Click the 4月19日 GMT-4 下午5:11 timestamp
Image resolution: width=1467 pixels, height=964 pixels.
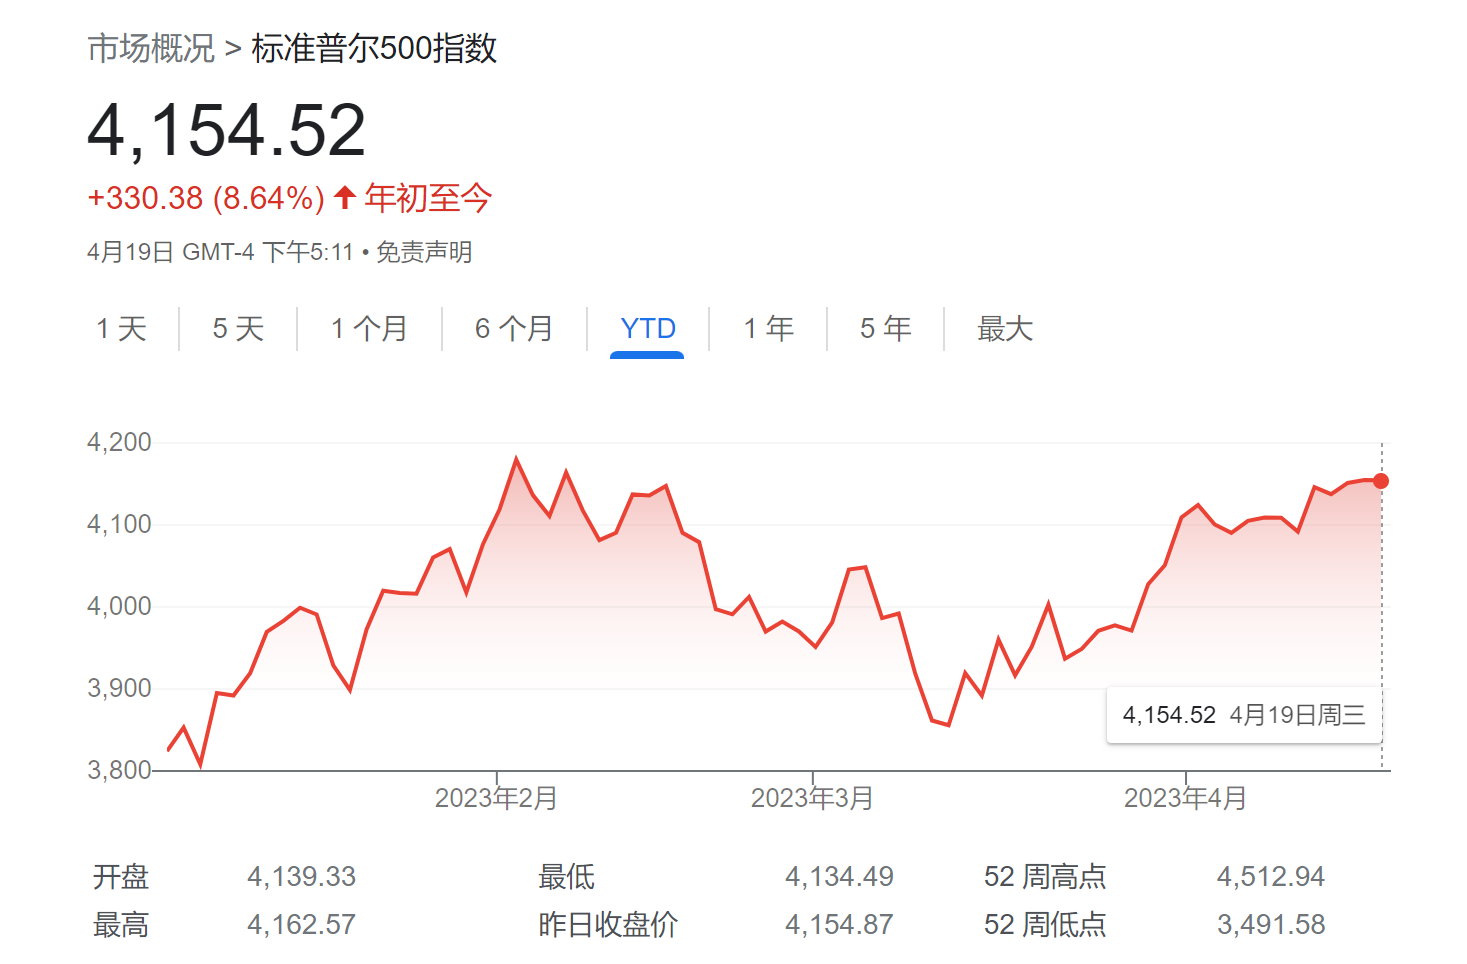(x=220, y=252)
